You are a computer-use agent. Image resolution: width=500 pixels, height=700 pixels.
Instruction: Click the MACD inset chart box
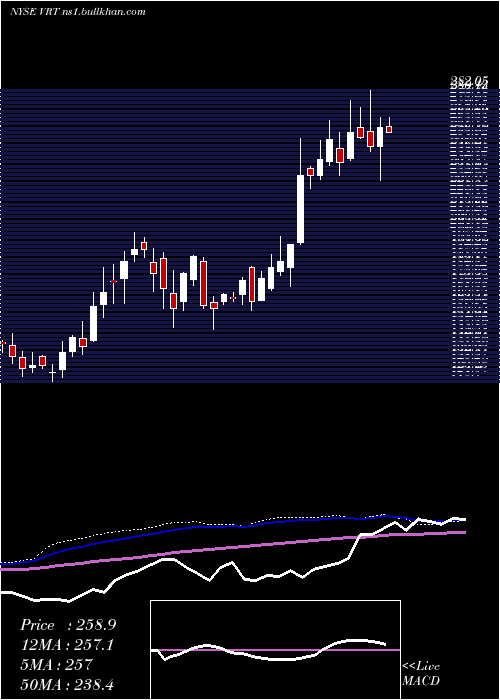tap(275, 650)
